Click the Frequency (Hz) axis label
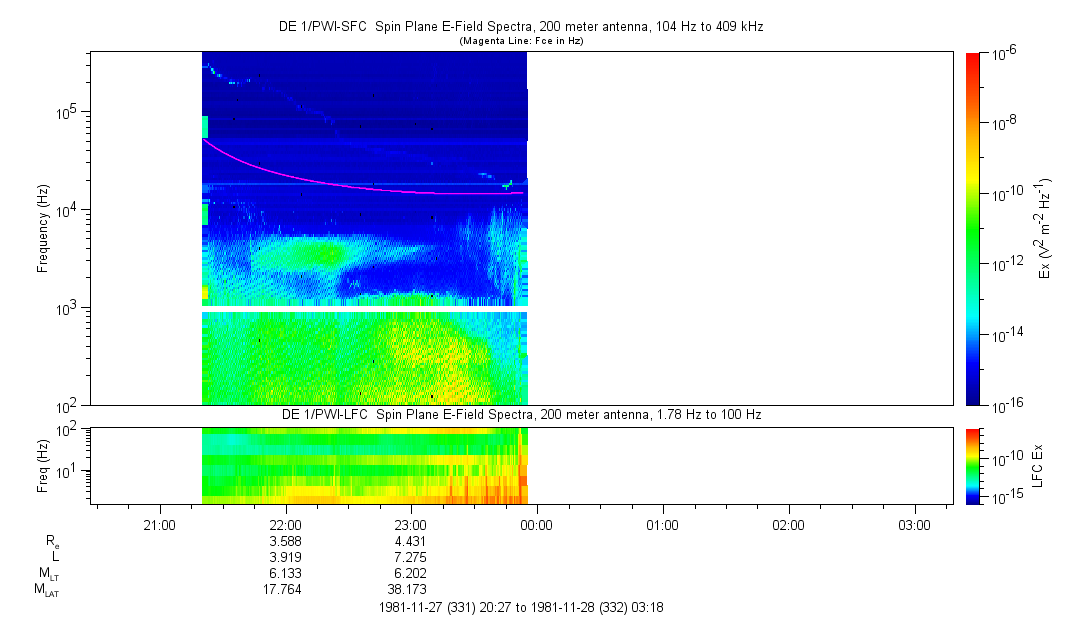Viewport: 1083px width, 620px height. click(43, 229)
